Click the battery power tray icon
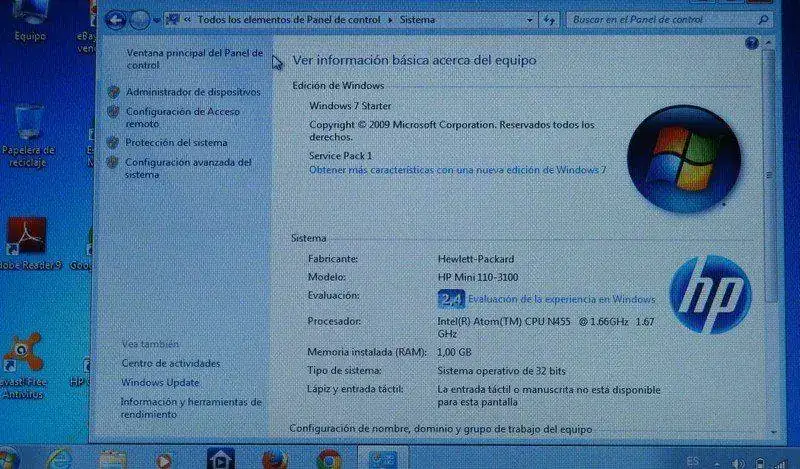The height and width of the screenshot is (469, 800). point(760,463)
